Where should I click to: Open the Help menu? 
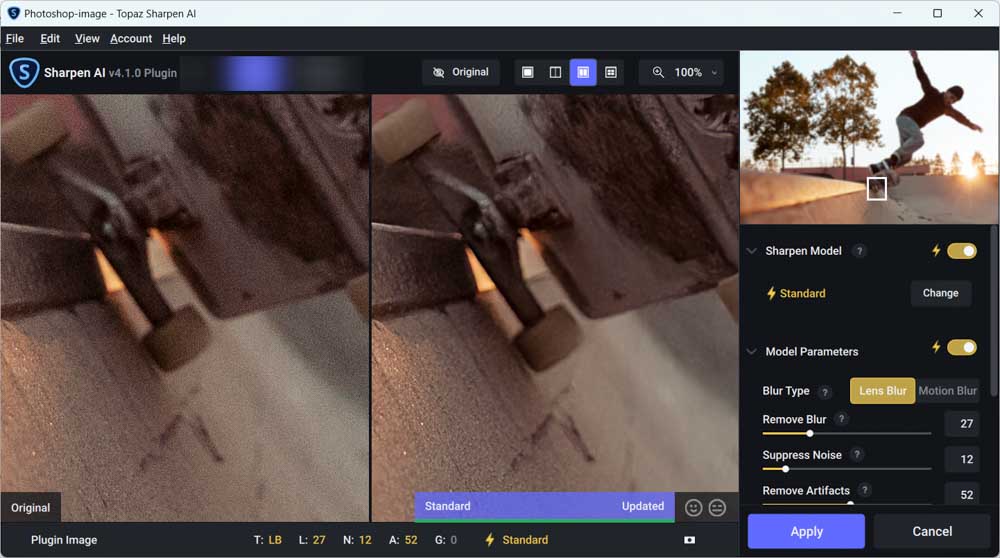[x=173, y=39]
